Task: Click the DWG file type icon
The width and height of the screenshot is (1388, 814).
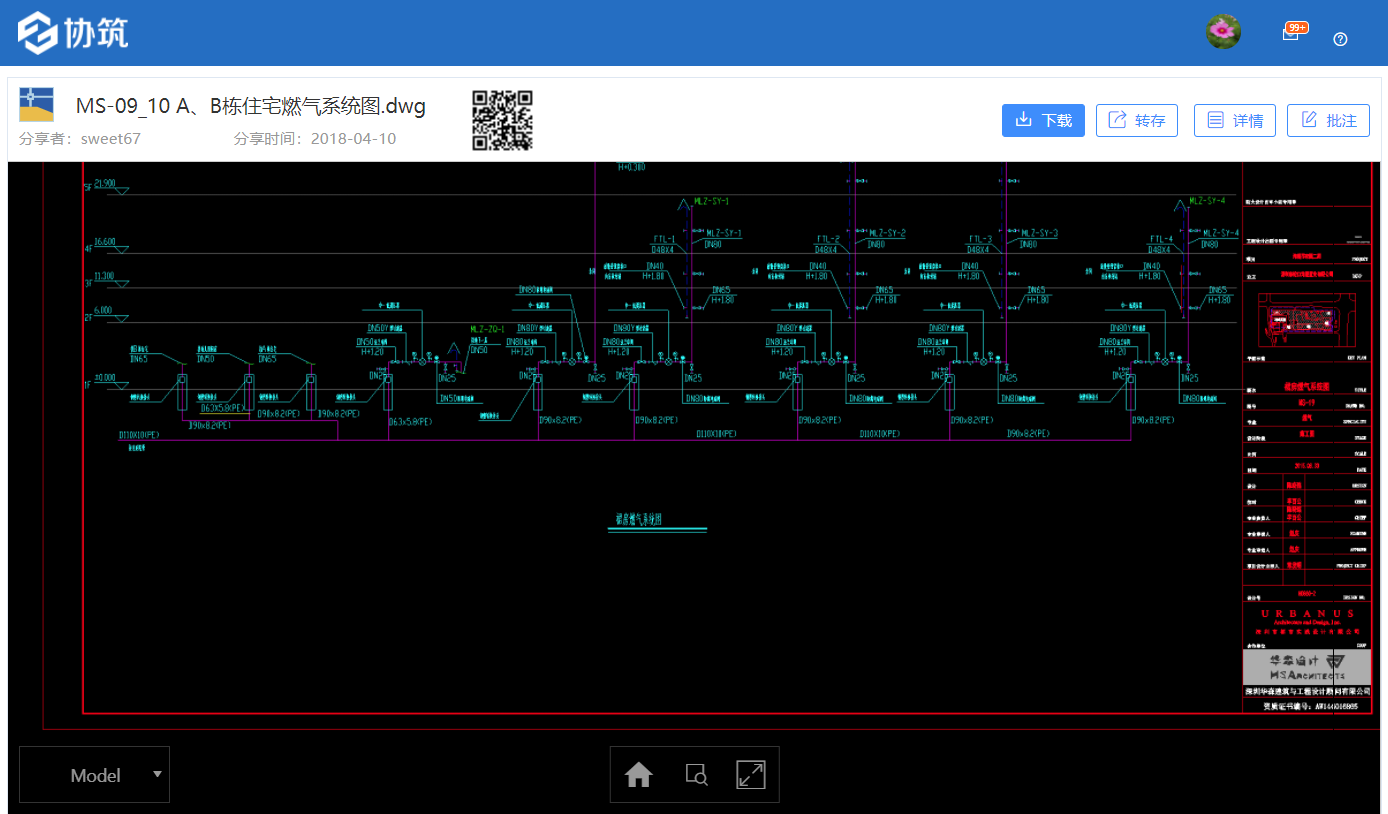Action: (37, 105)
